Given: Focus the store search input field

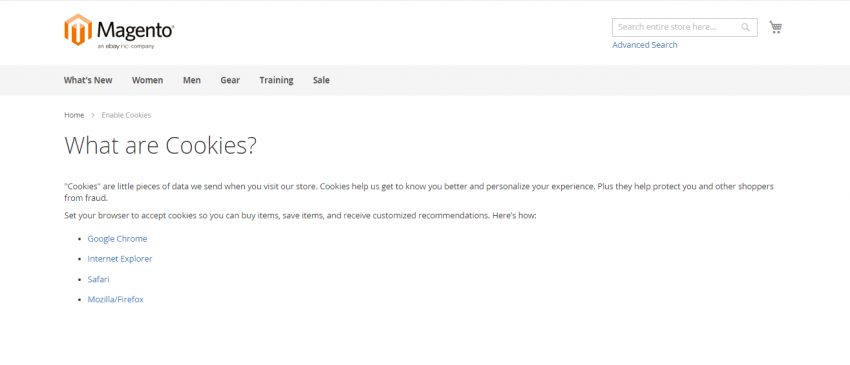Looking at the screenshot, I should pyautogui.click(x=685, y=27).
